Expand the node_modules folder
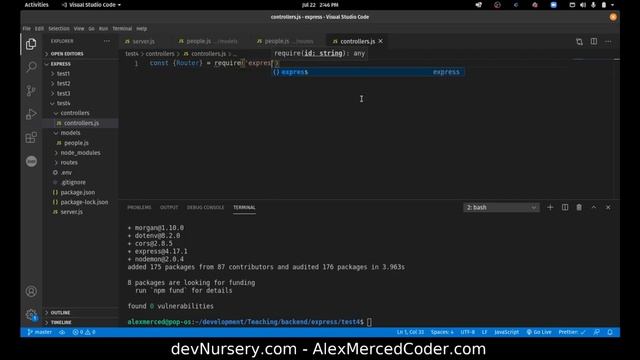Viewport: 640px width, 360px height. [81, 153]
